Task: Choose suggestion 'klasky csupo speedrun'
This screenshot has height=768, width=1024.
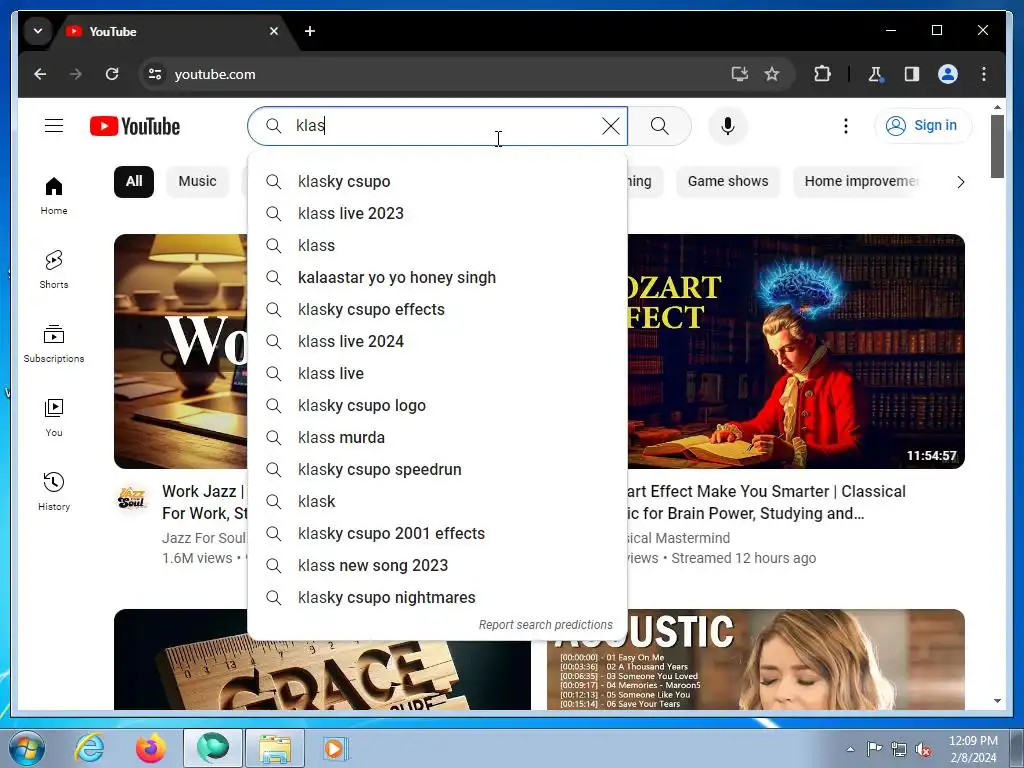Action: [x=438, y=470]
